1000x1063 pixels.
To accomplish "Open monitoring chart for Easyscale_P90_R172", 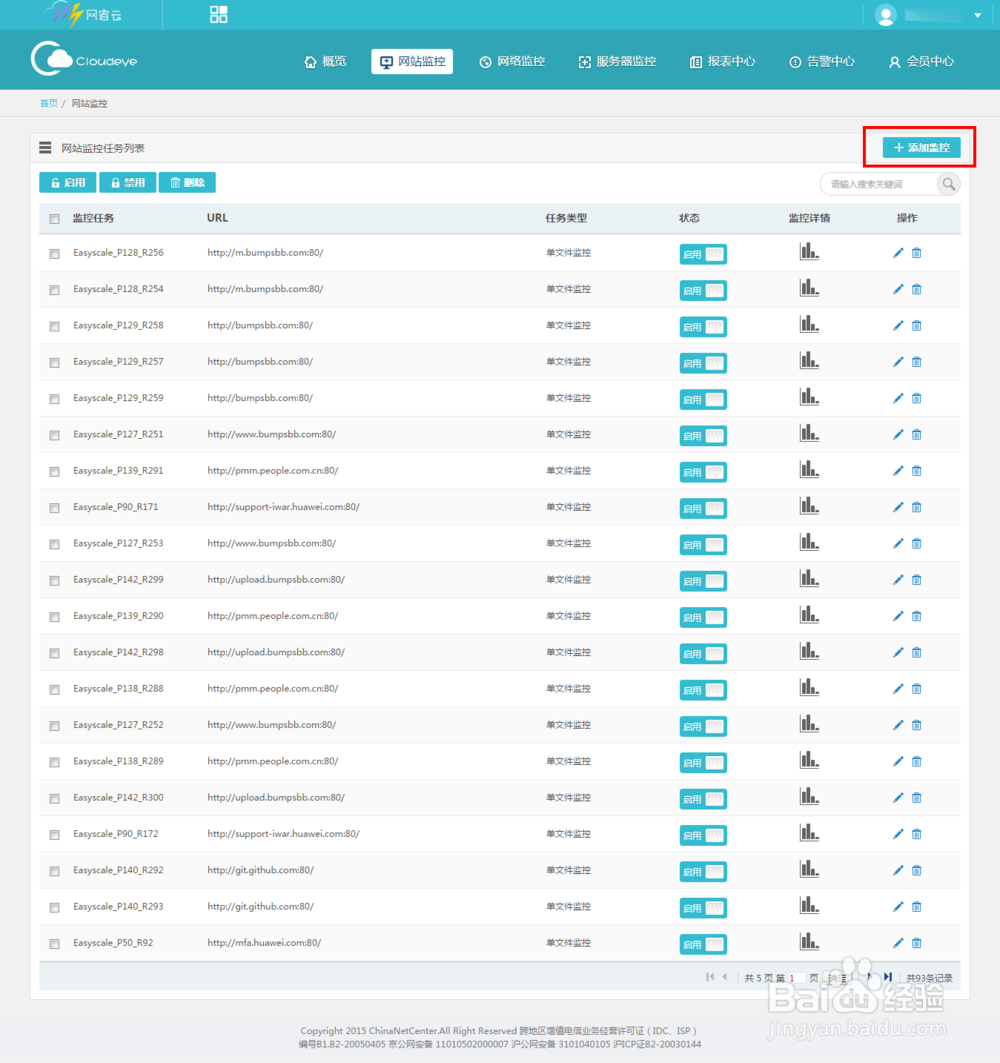I will point(809,833).
